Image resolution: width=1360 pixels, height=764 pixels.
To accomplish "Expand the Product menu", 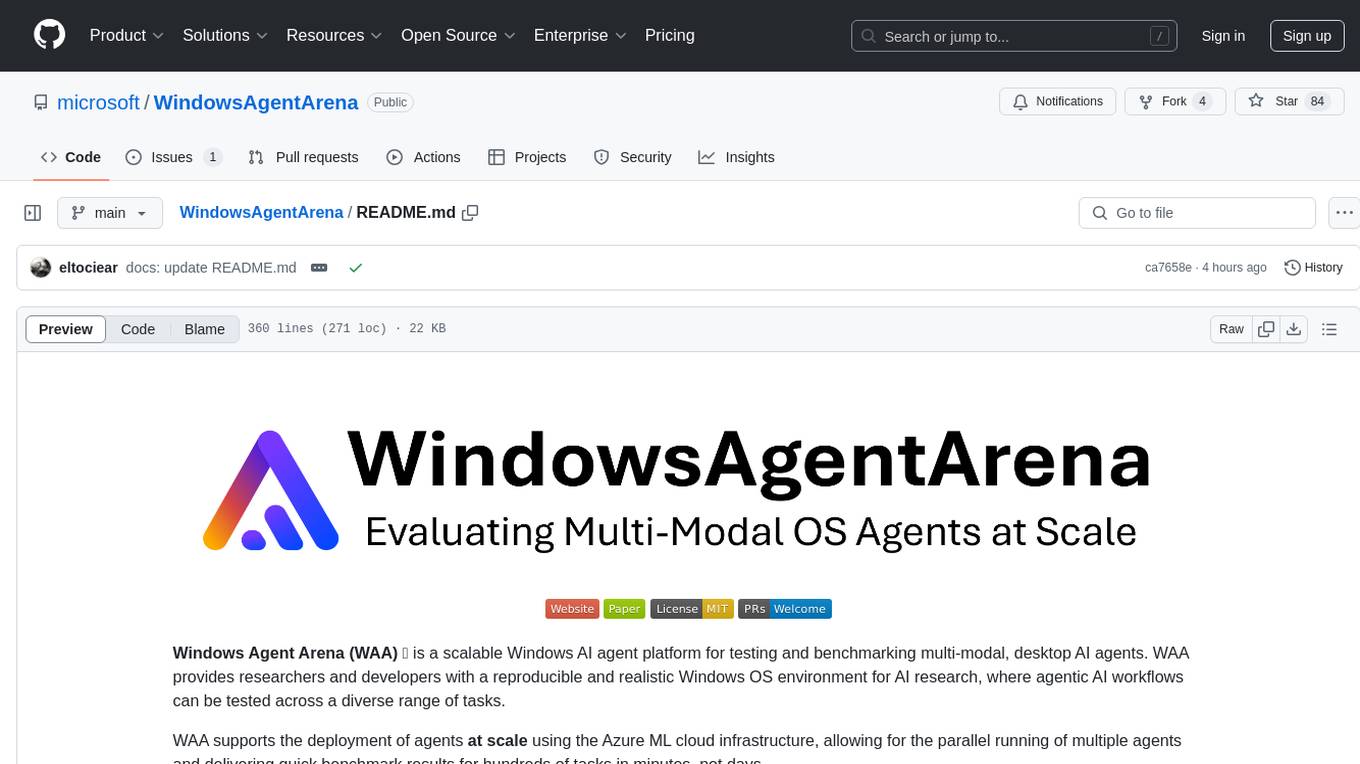I will [127, 35].
